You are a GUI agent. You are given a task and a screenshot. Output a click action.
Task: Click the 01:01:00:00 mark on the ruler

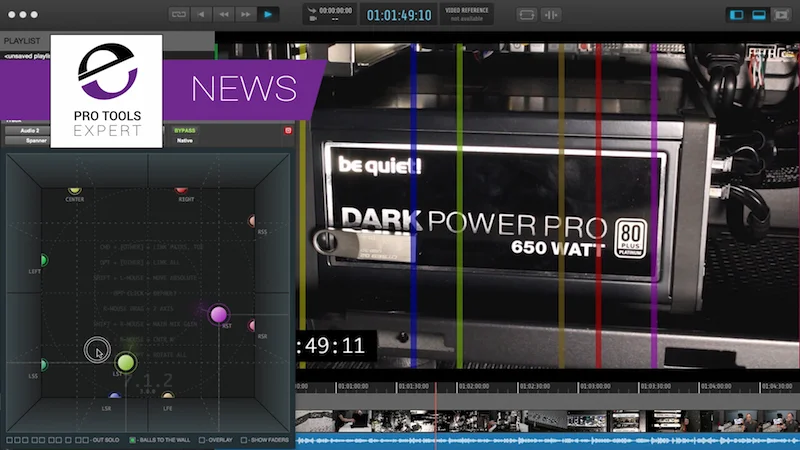pos(353,387)
